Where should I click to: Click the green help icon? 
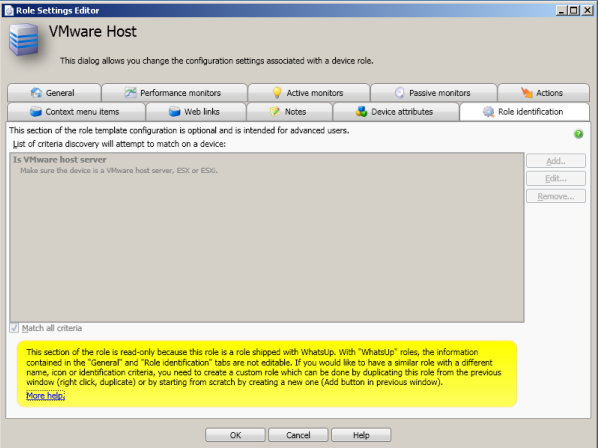pos(579,134)
